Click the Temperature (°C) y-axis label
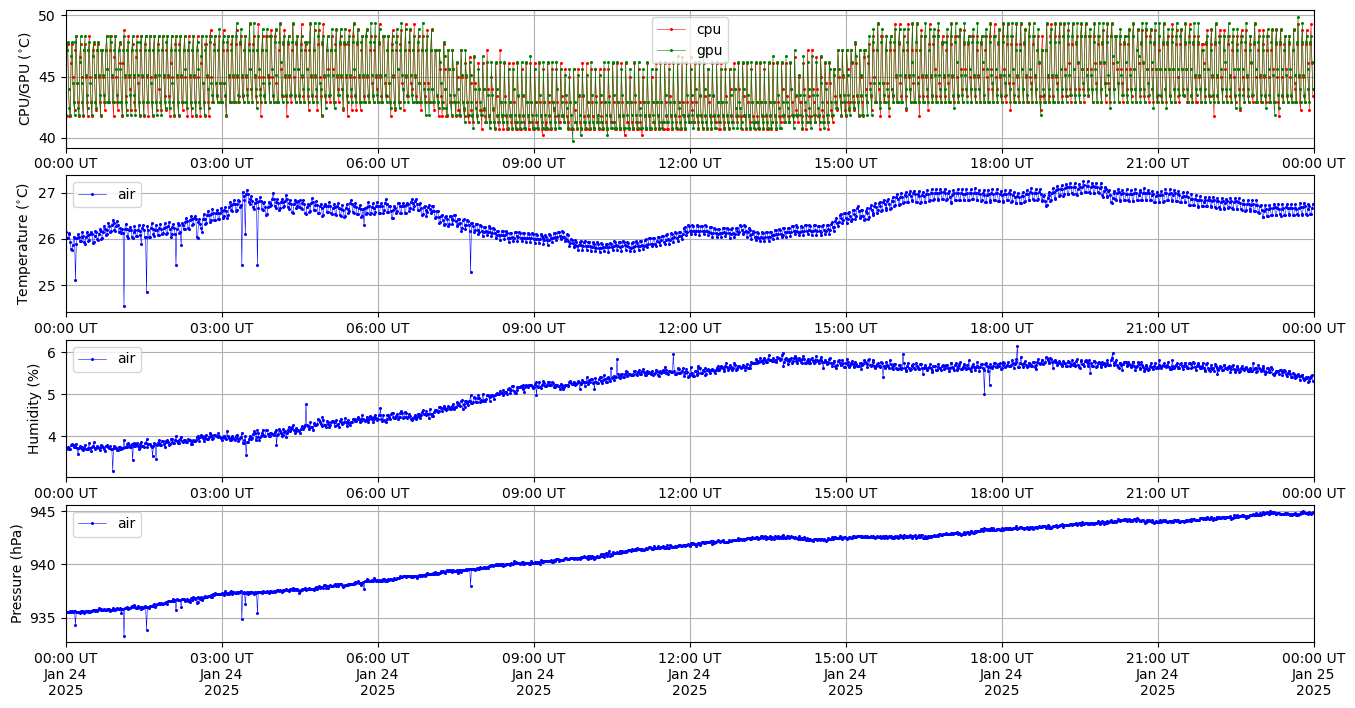This screenshot has width=1355, height=708. (25, 243)
